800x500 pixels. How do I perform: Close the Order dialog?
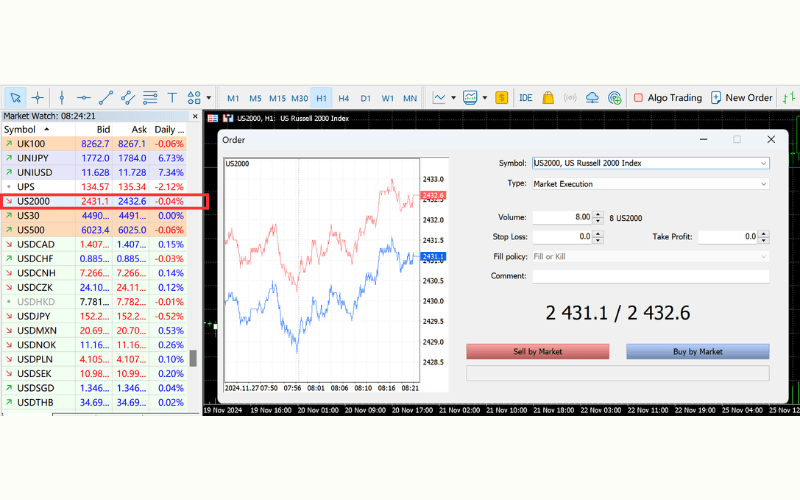pyautogui.click(x=771, y=139)
